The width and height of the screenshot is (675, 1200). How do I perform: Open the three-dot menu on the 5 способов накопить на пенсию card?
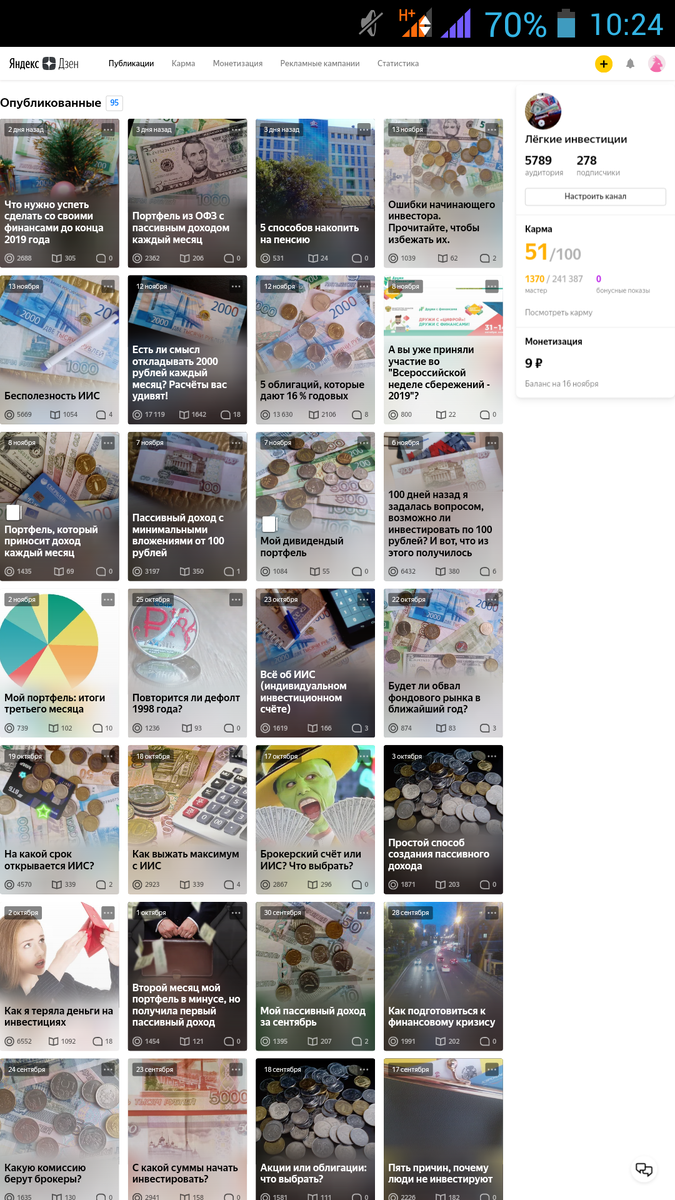click(x=364, y=130)
